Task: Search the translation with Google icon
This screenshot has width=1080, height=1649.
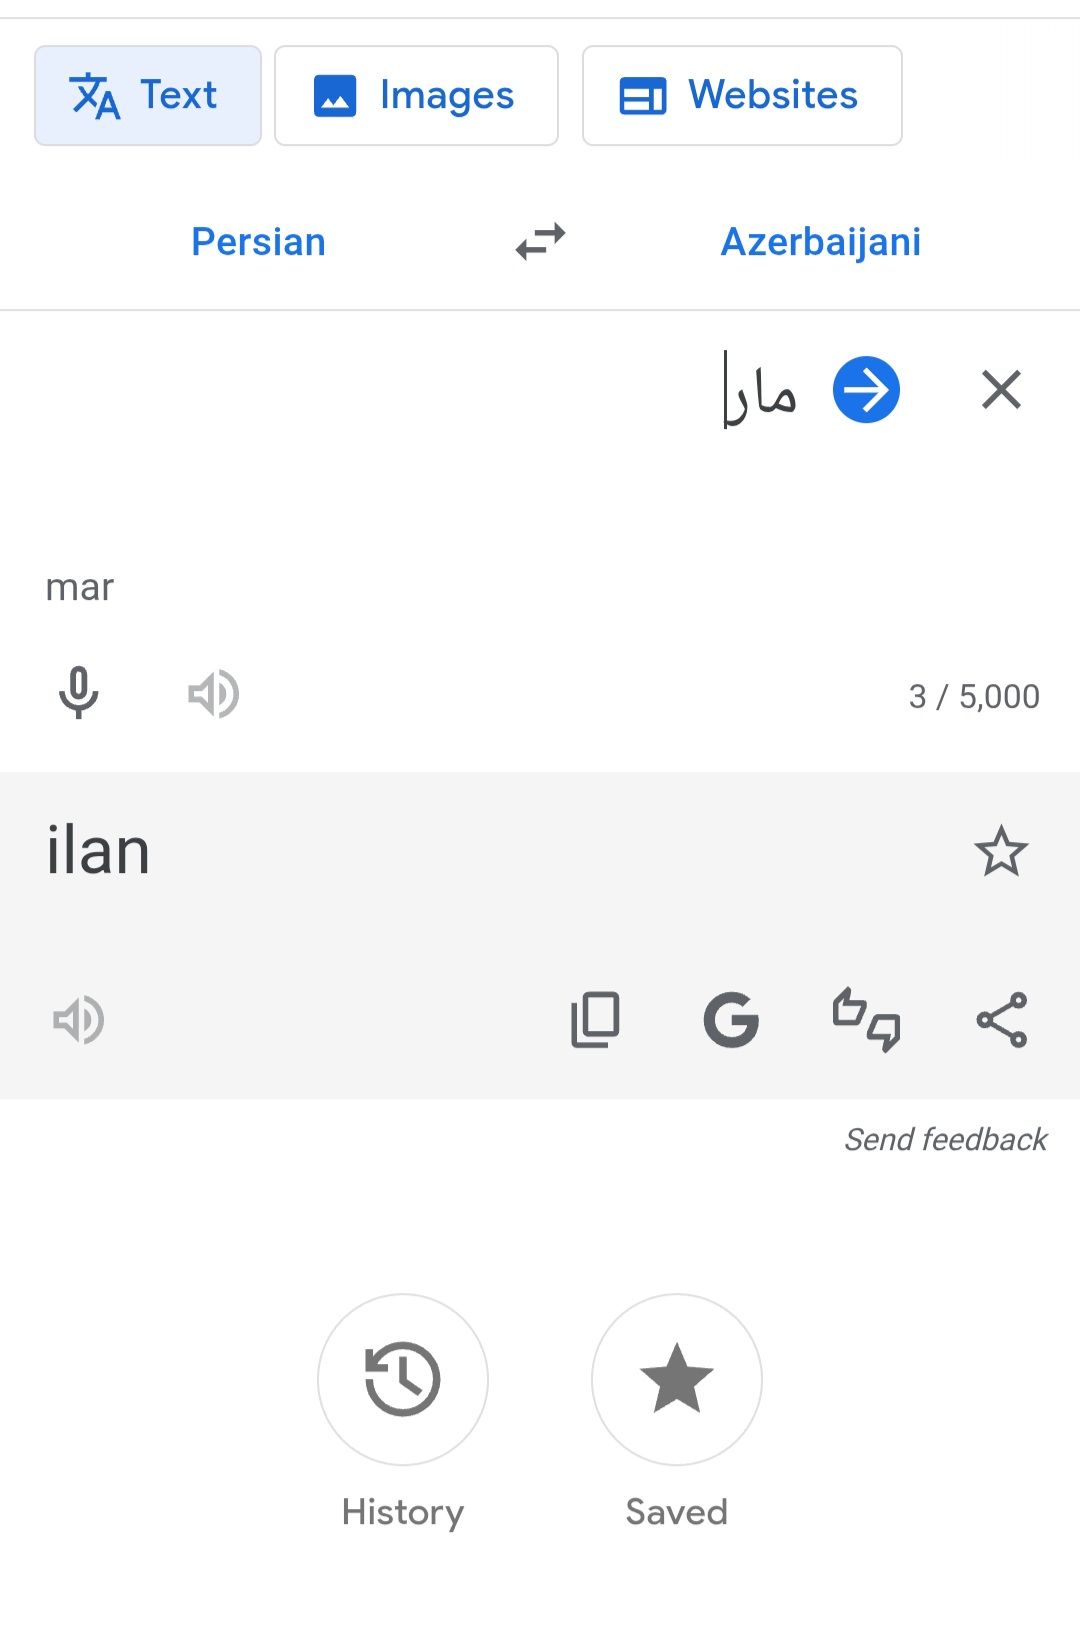Action: pyautogui.click(x=731, y=1020)
